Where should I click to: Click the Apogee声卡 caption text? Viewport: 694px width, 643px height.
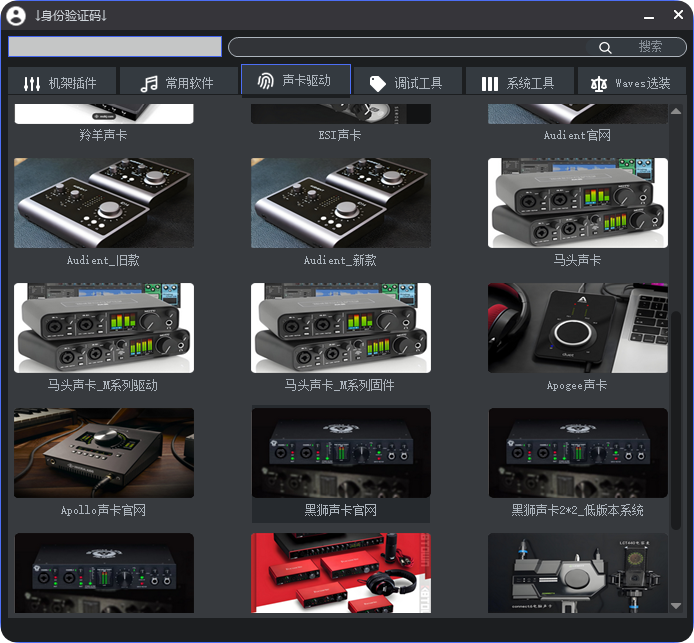coord(577,385)
